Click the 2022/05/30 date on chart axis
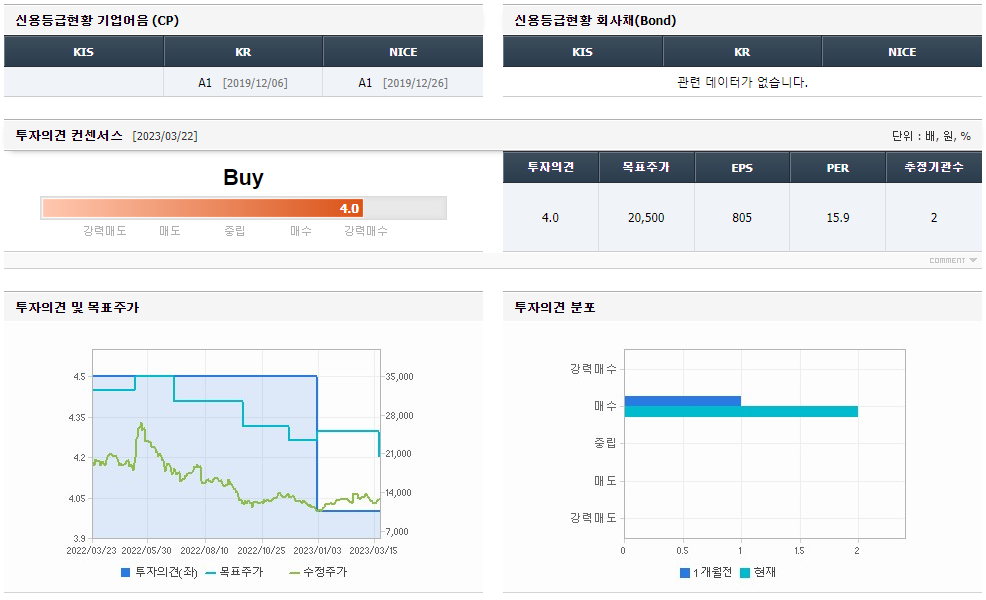 (146, 550)
